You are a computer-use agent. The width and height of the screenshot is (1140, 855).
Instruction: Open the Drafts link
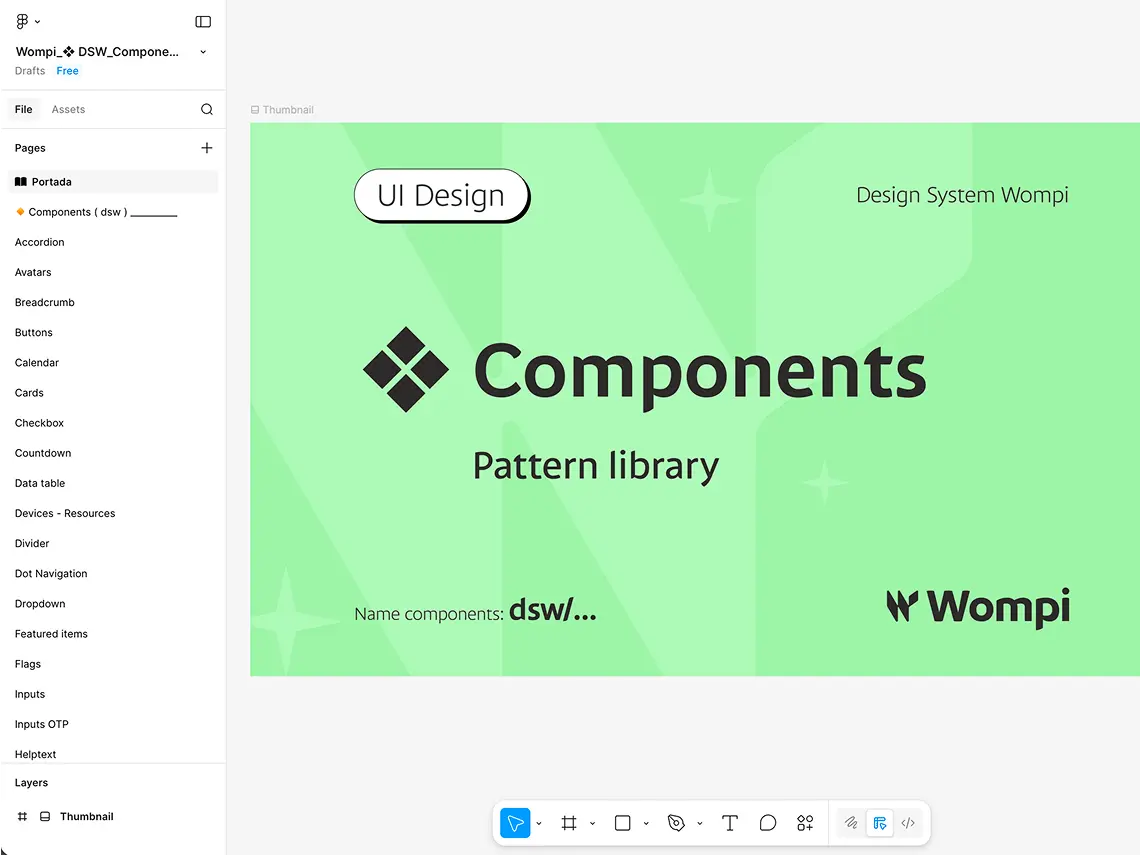pos(29,70)
